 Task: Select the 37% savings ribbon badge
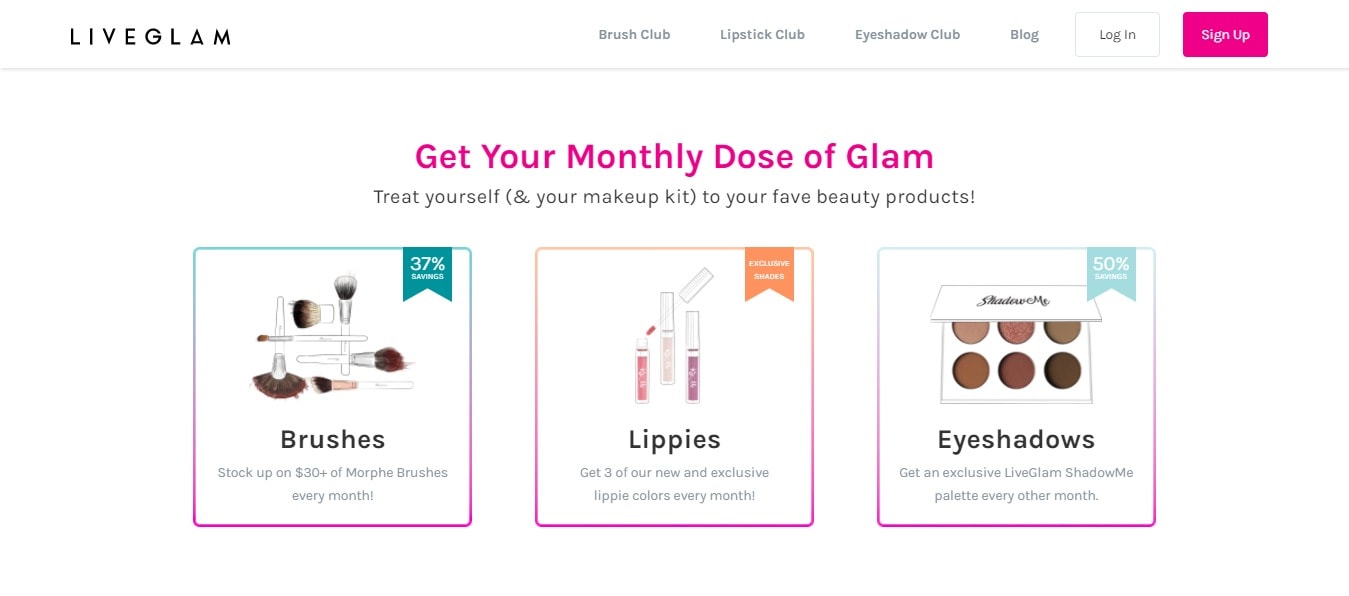[427, 274]
